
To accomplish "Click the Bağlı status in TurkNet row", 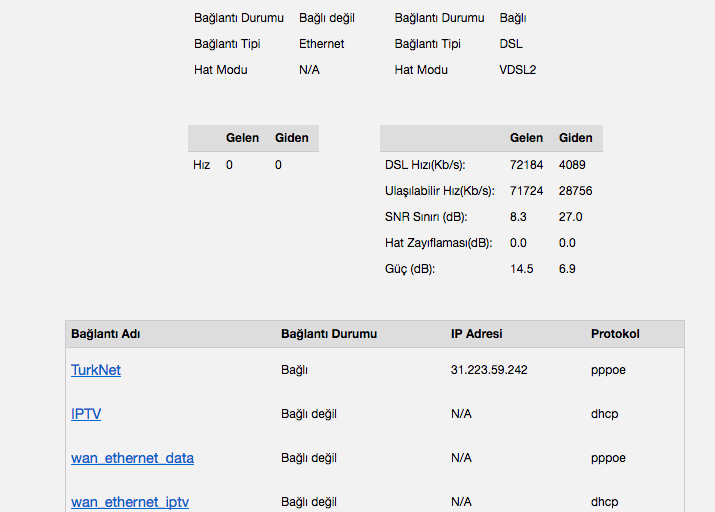I will [x=295, y=370].
